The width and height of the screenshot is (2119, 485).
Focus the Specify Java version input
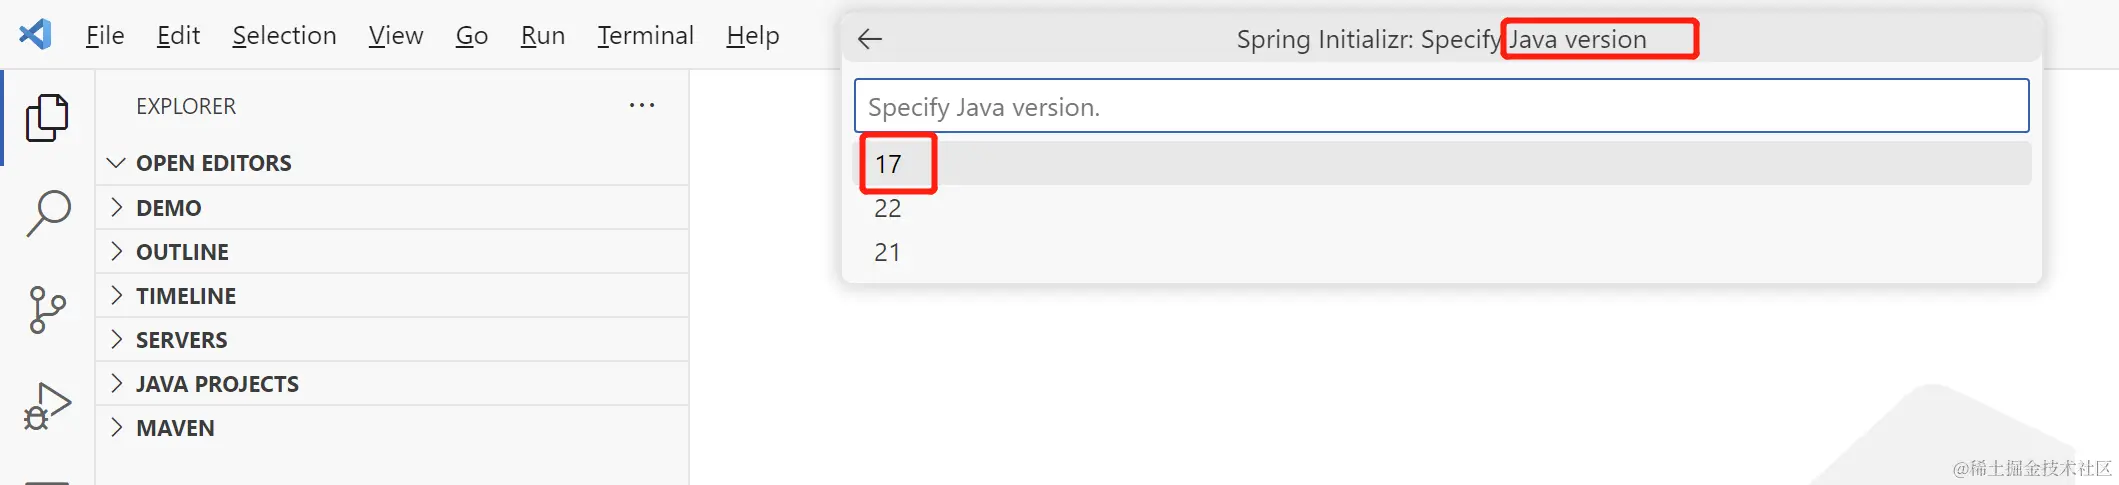(x=1440, y=107)
